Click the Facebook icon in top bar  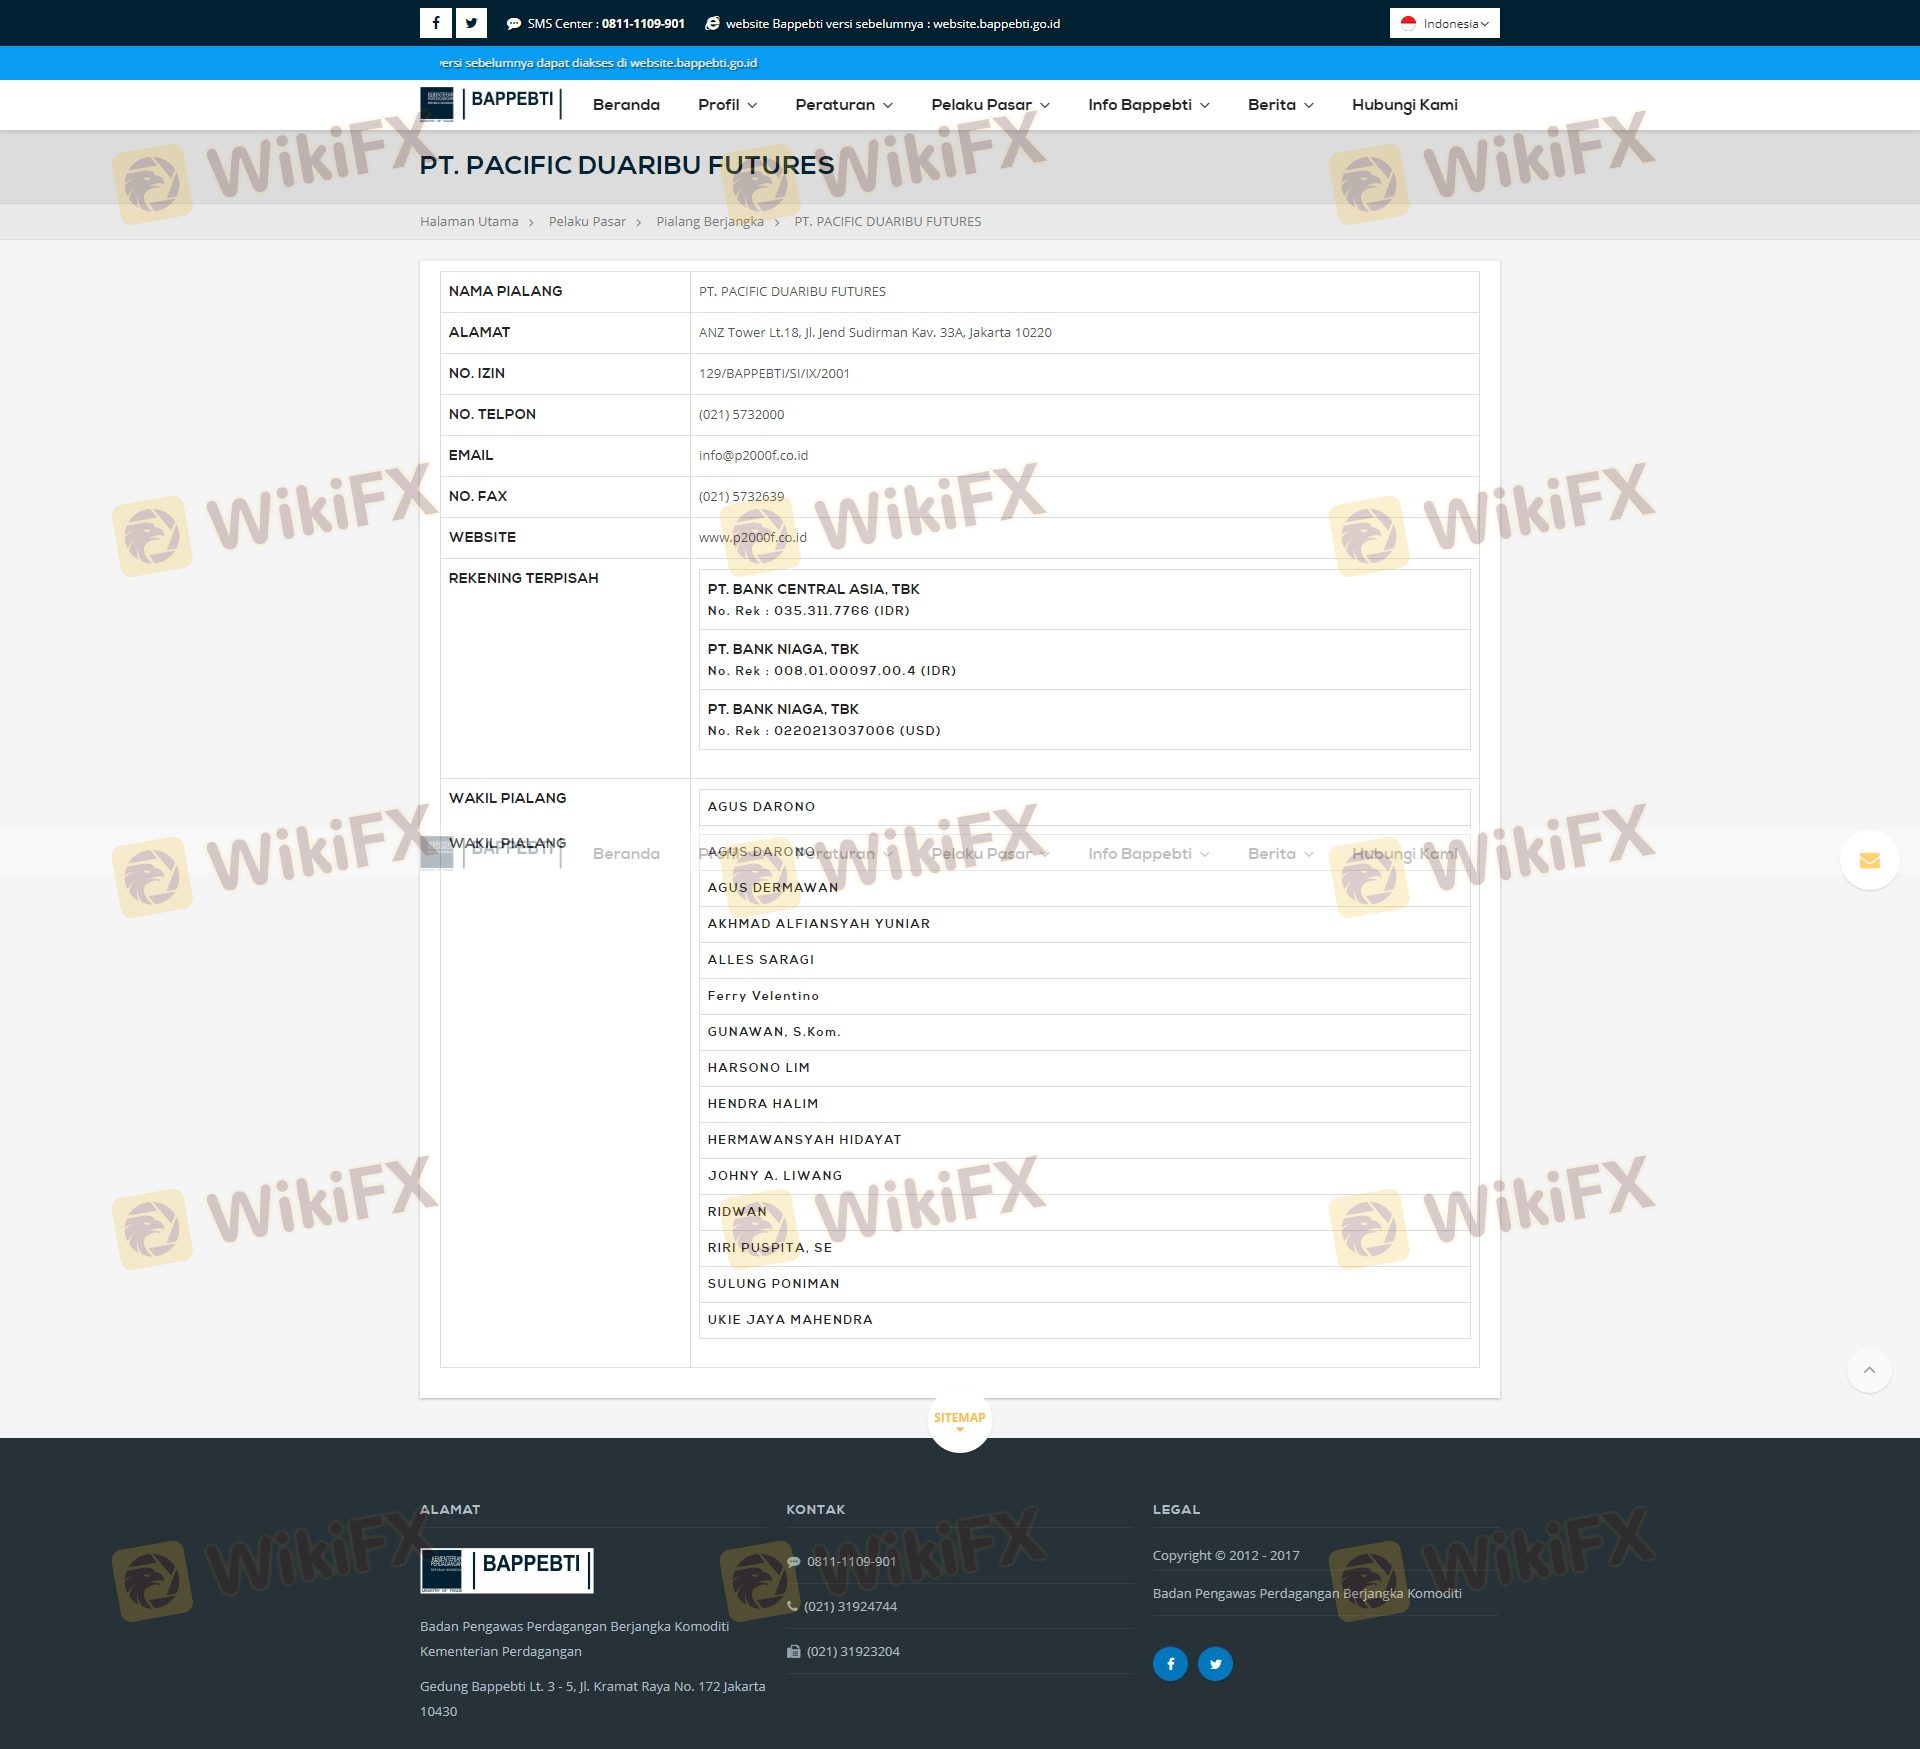pyautogui.click(x=435, y=23)
